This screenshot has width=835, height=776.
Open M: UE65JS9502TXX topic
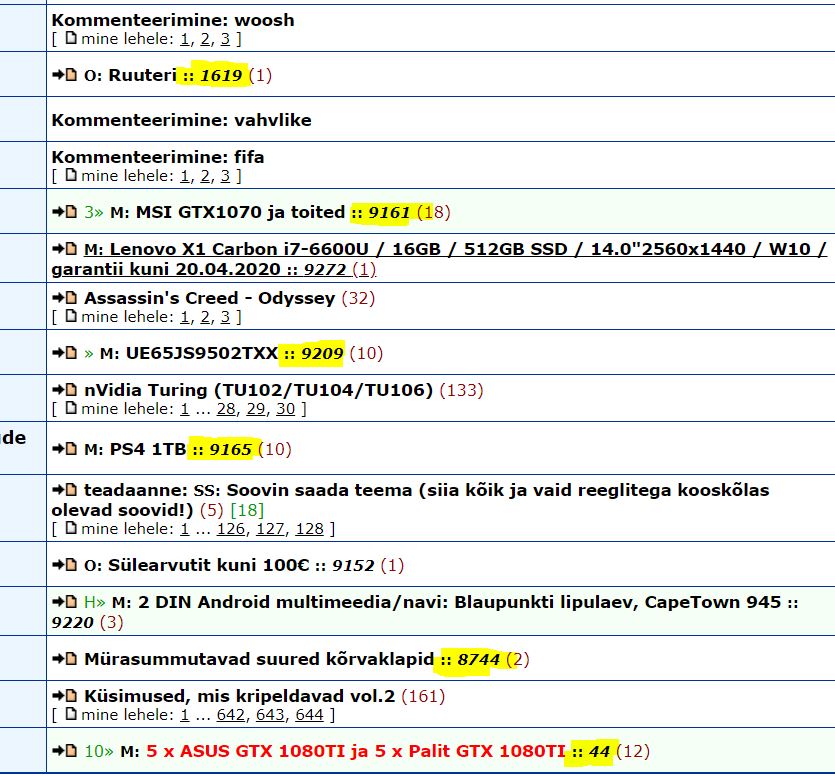222,353
